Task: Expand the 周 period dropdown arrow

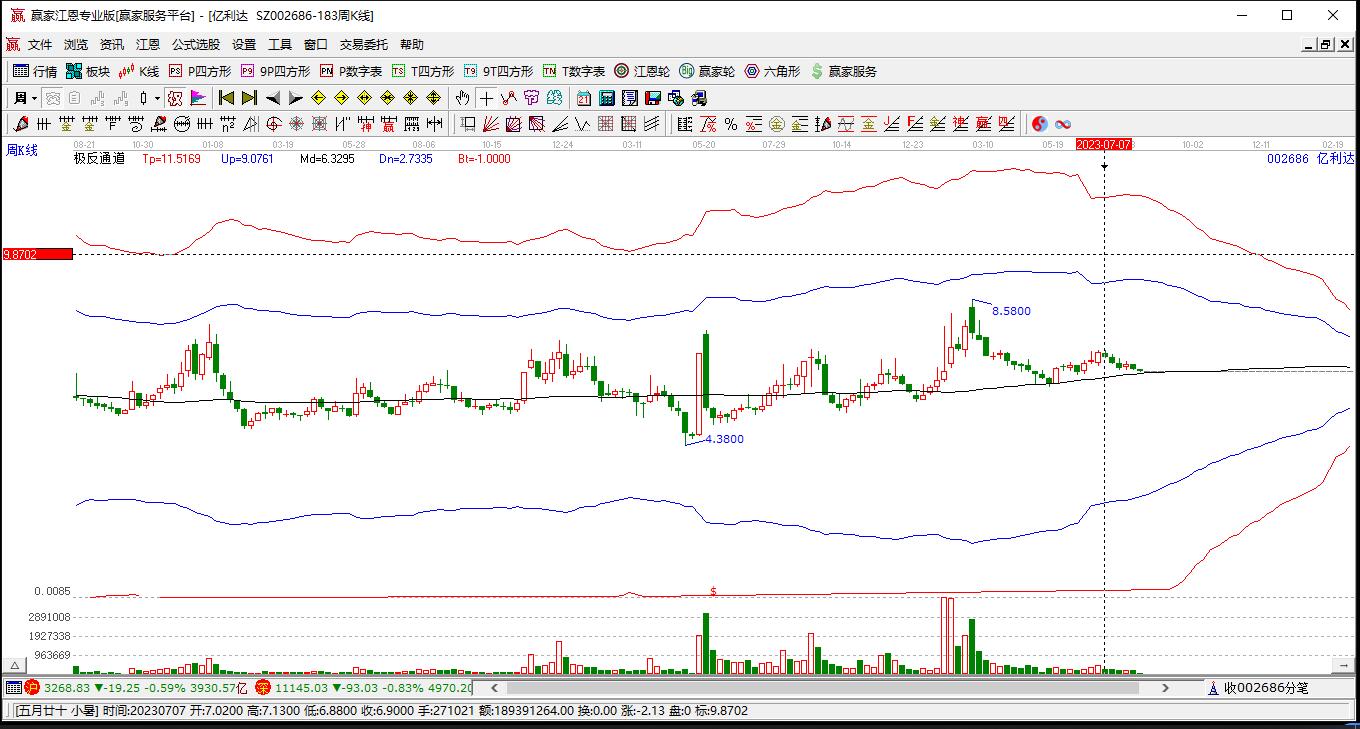Action: tap(34, 98)
